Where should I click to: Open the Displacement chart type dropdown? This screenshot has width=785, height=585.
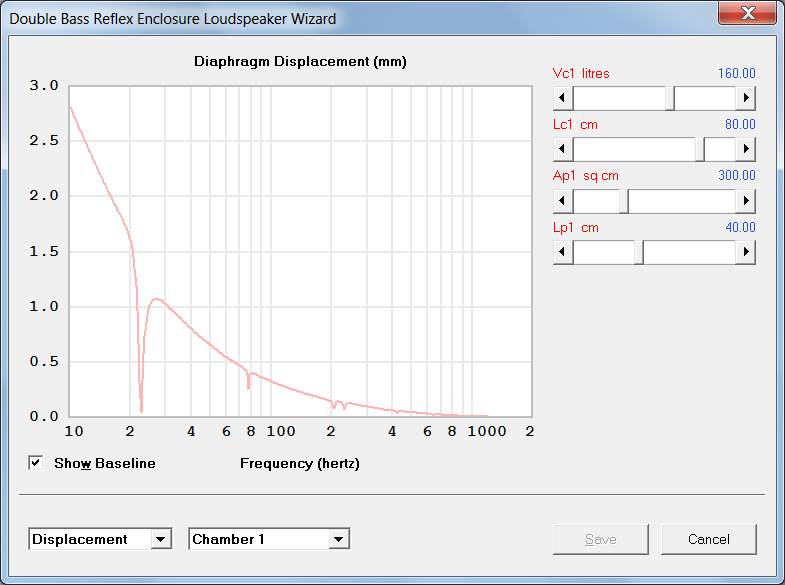161,539
